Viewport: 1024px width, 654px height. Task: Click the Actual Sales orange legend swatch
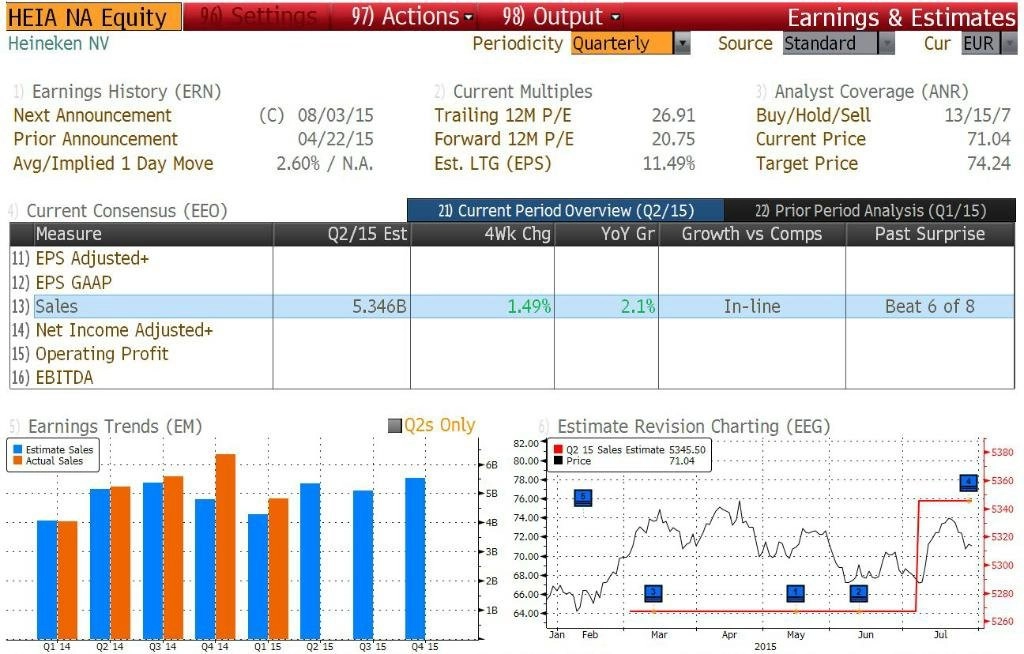(x=18, y=461)
